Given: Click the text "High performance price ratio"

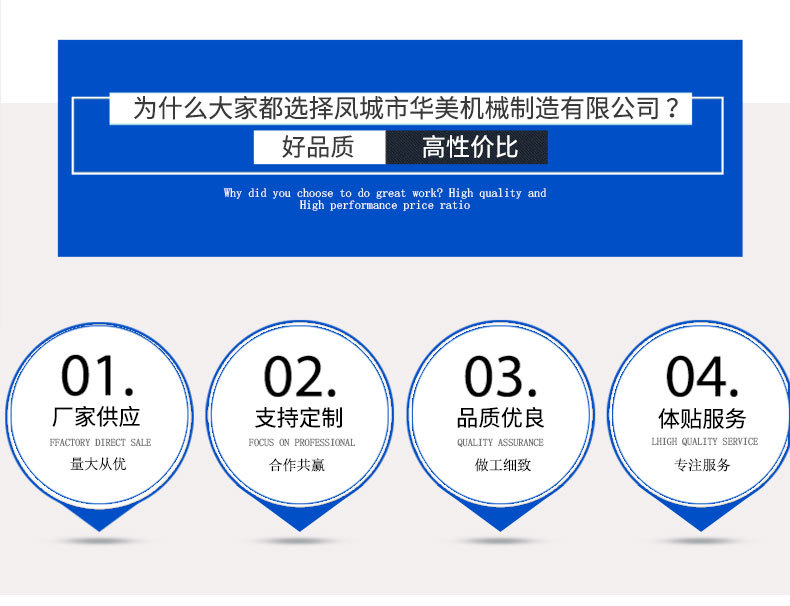Looking at the screenshot, I should pos(385,206).
